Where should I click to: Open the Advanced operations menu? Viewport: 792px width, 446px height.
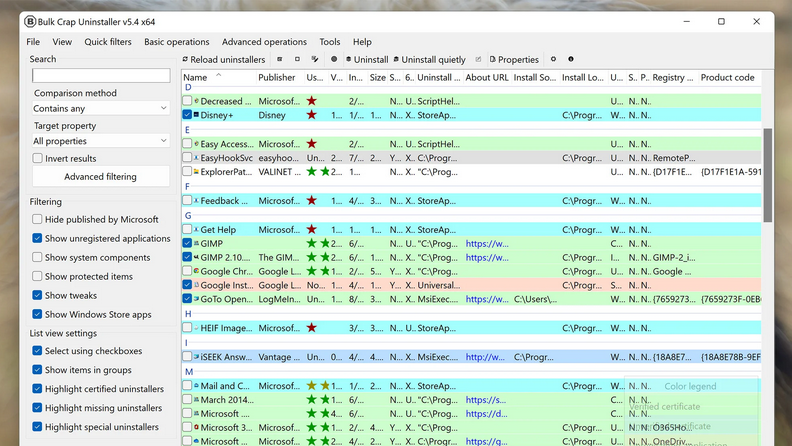click(264, 42)
